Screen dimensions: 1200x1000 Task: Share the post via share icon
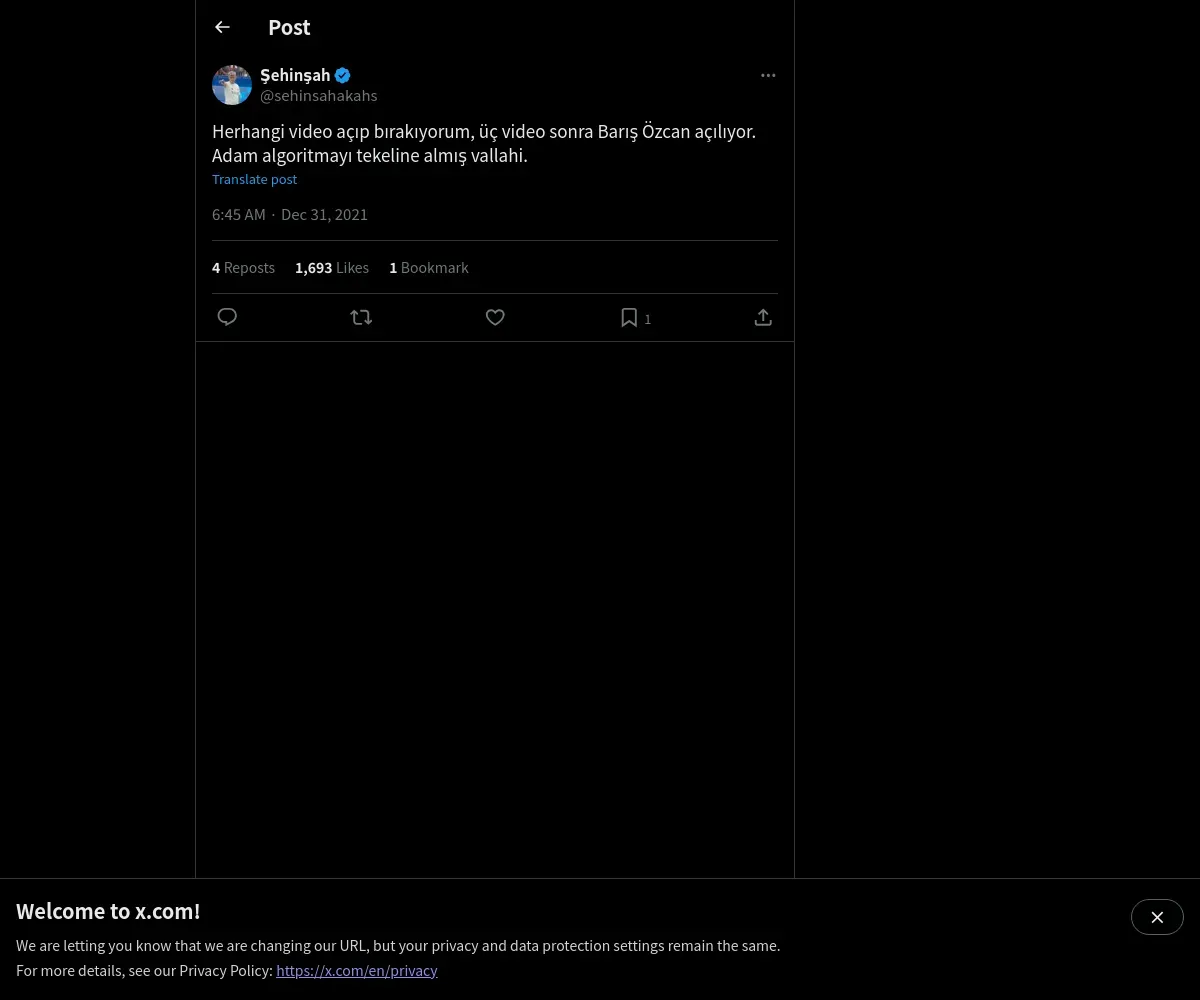click(763, 317)
